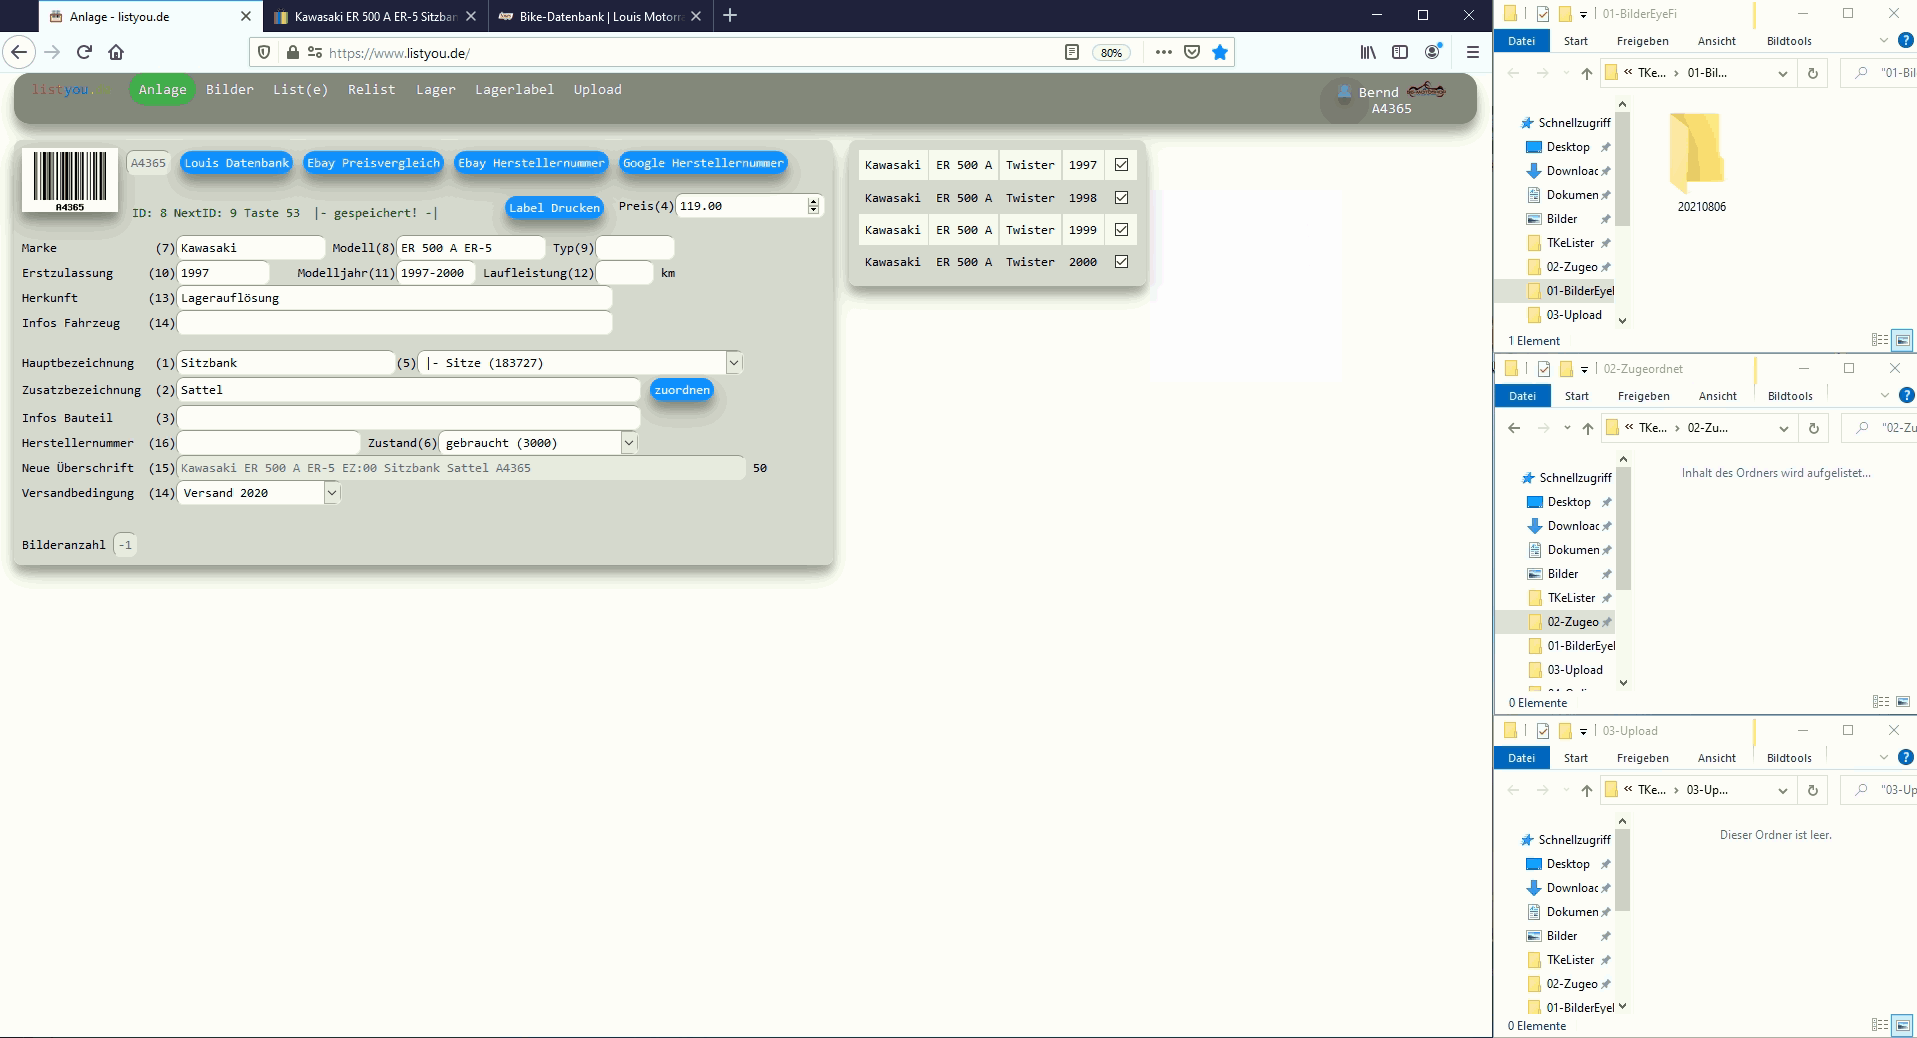Toggle Firefox sidebar icon
The height and width of the screenshot is (1038, 1917).
pyautogui.click(x=1400, y=52)
